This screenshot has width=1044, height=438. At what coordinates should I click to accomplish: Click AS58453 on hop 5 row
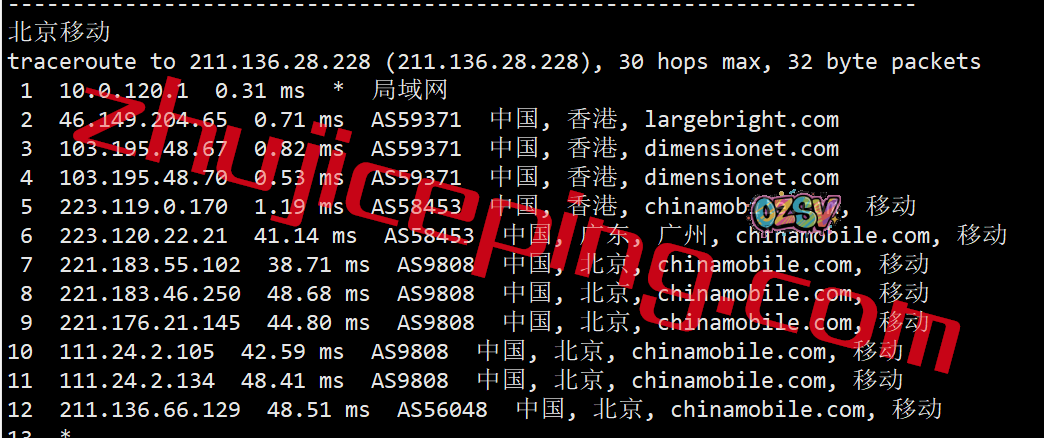tap(416, 207)
